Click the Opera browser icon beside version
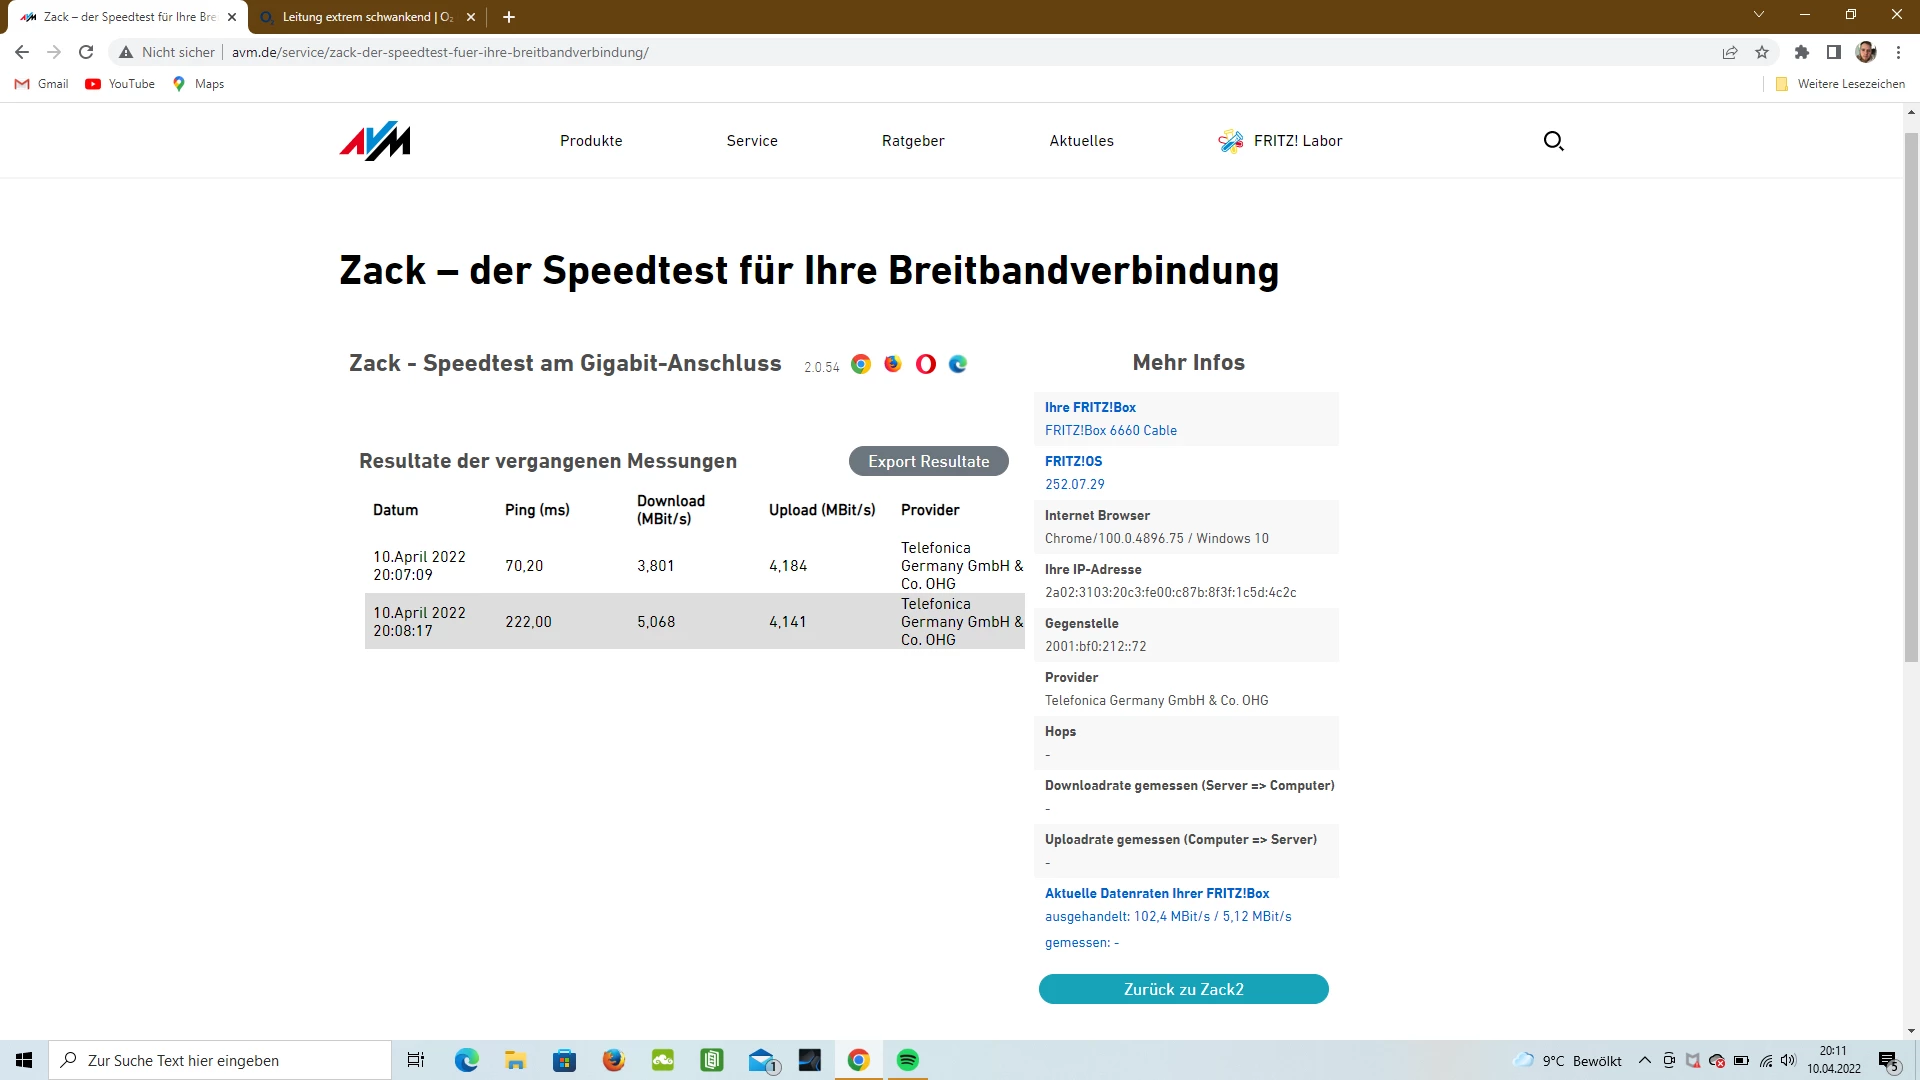 coord(926,364)
